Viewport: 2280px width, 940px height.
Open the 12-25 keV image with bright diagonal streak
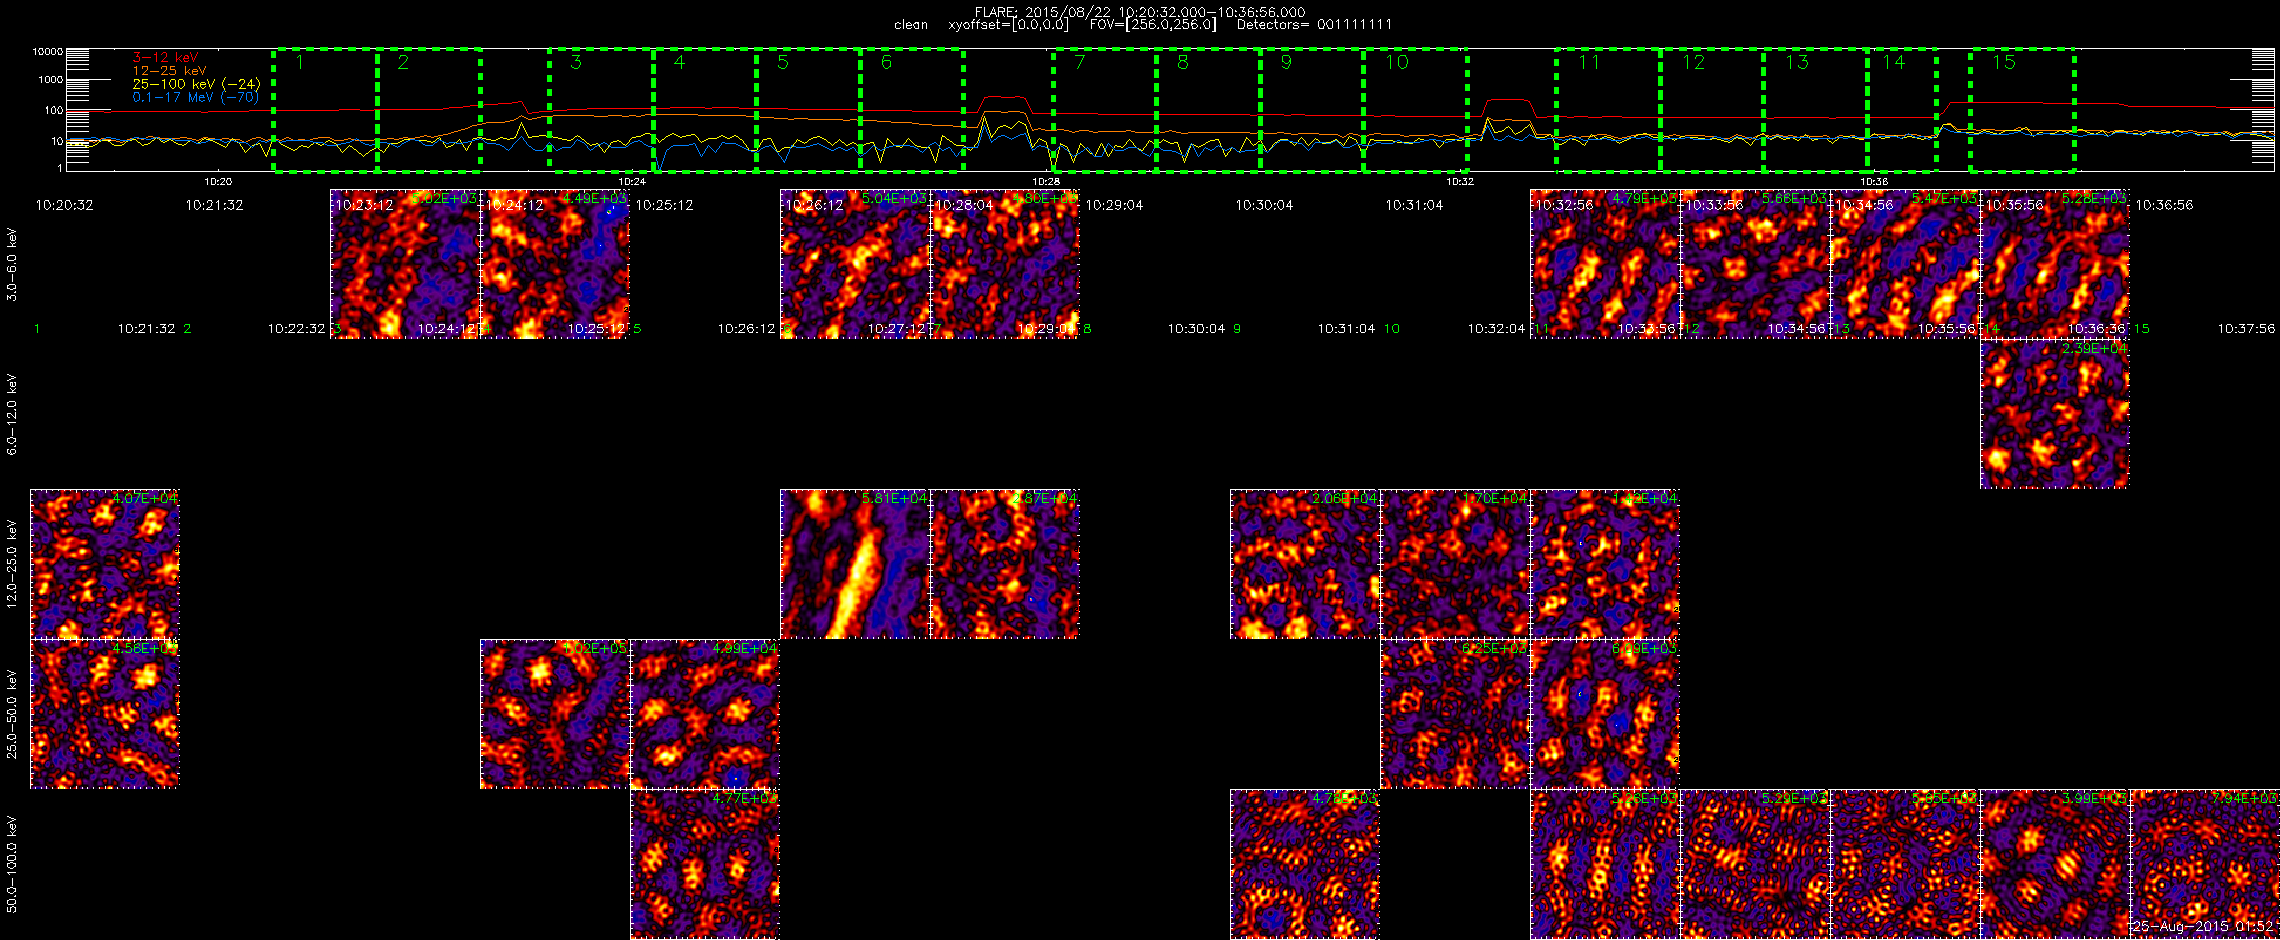pos(855,564)
